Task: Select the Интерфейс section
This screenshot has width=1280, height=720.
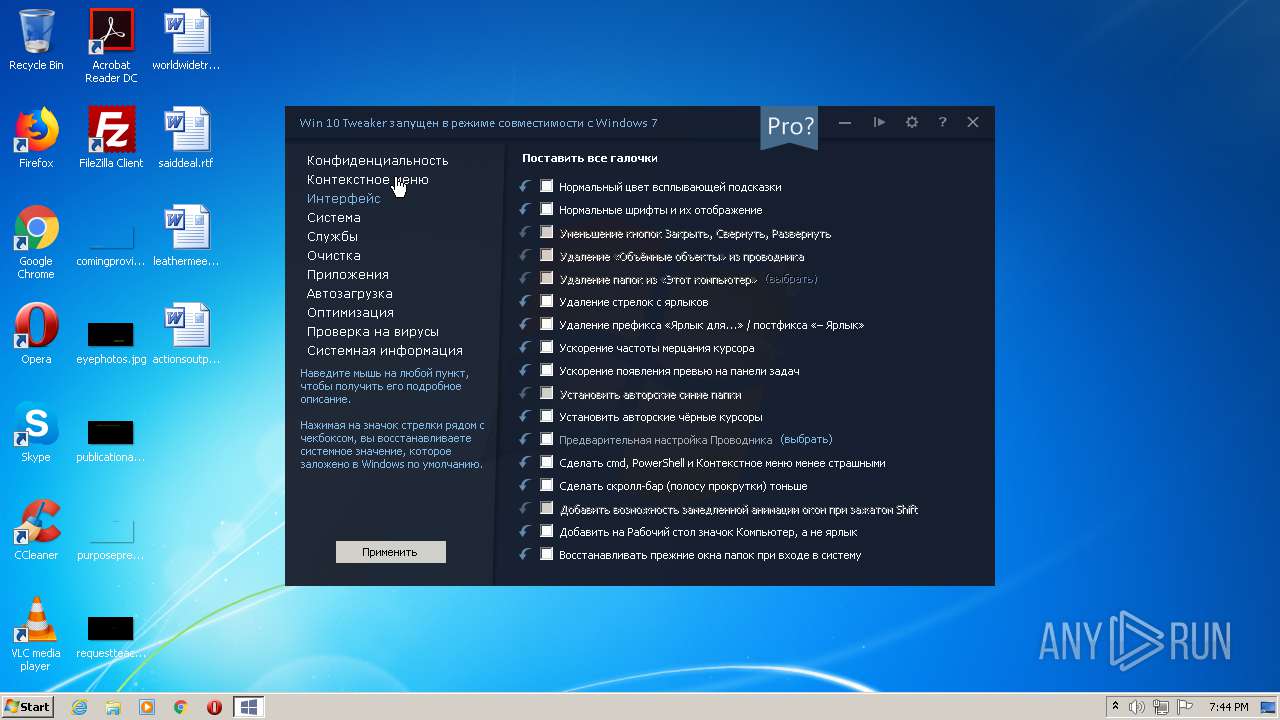Action: tap(343, 198)
